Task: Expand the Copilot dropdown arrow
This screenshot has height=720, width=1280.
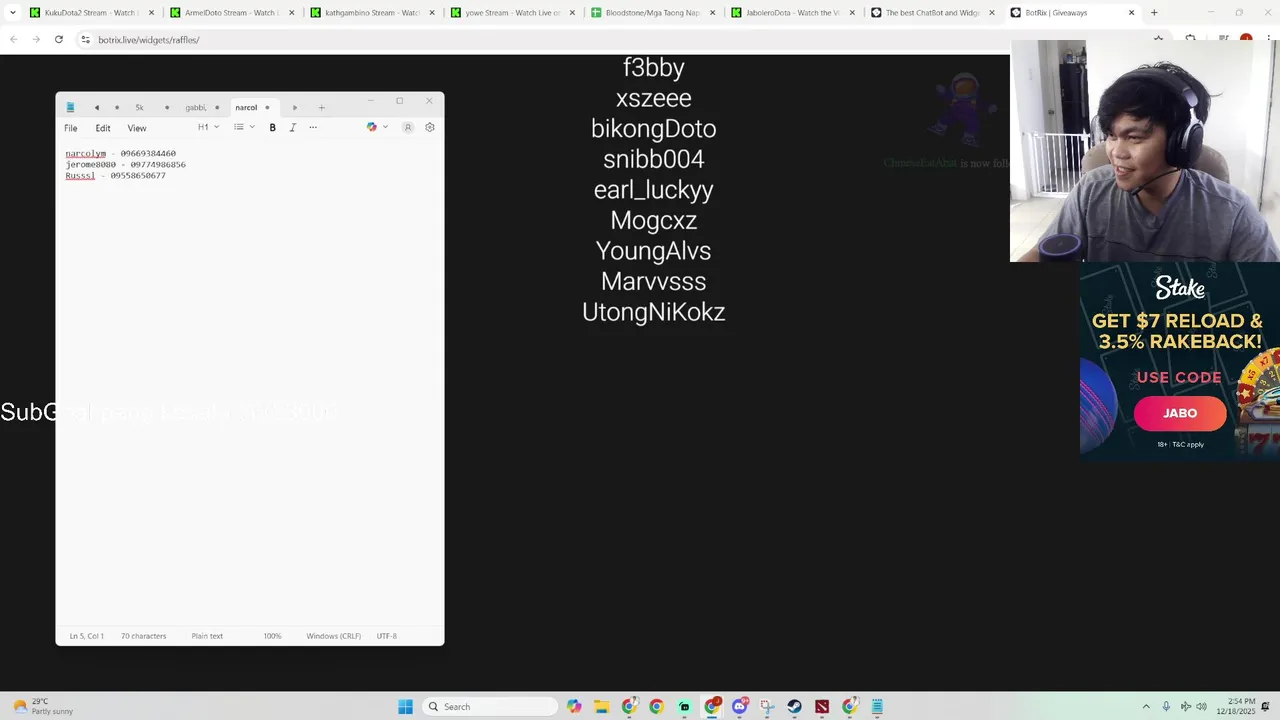Action: click(385, 127)
